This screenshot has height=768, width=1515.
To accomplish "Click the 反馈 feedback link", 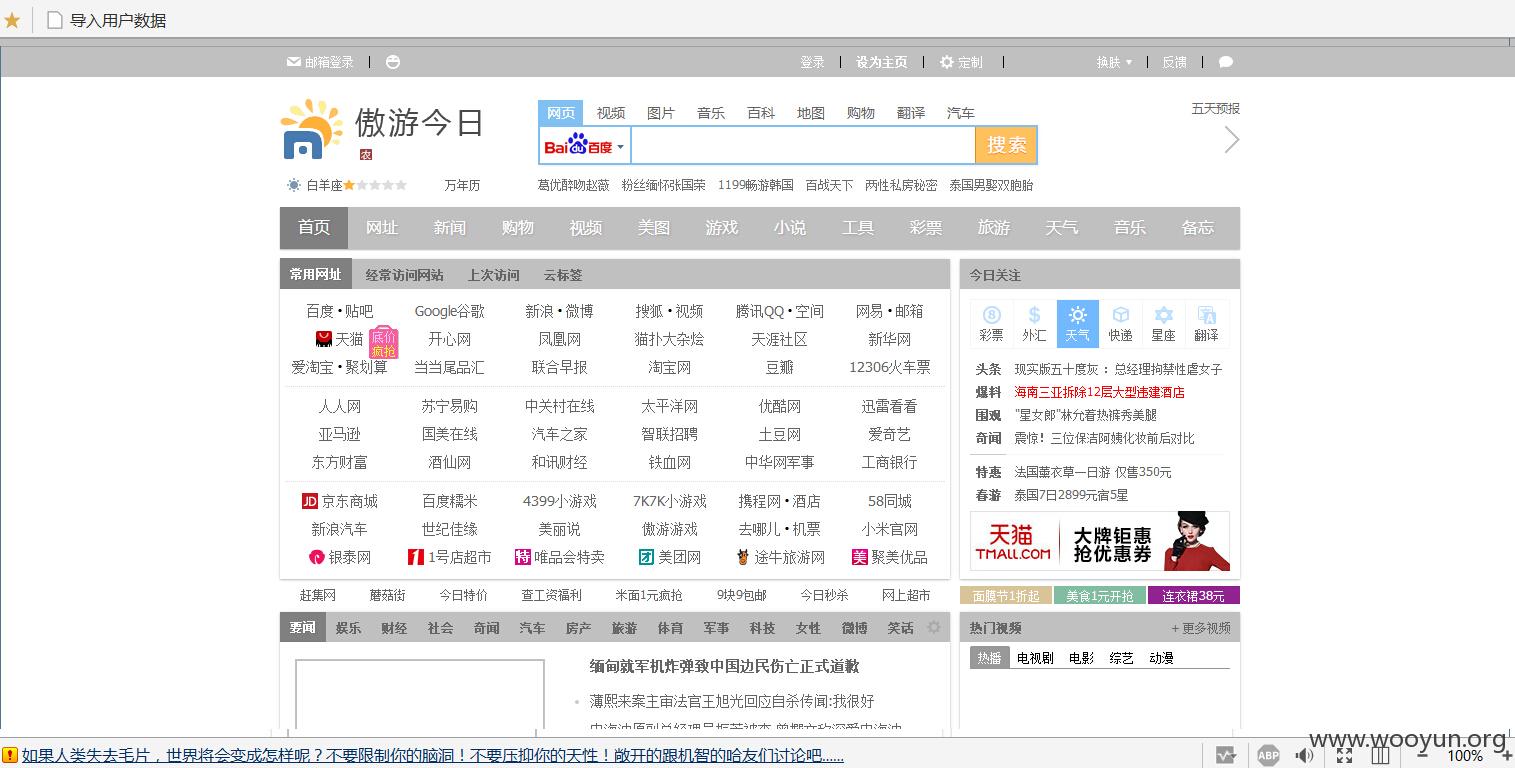I will (1175, 62).
